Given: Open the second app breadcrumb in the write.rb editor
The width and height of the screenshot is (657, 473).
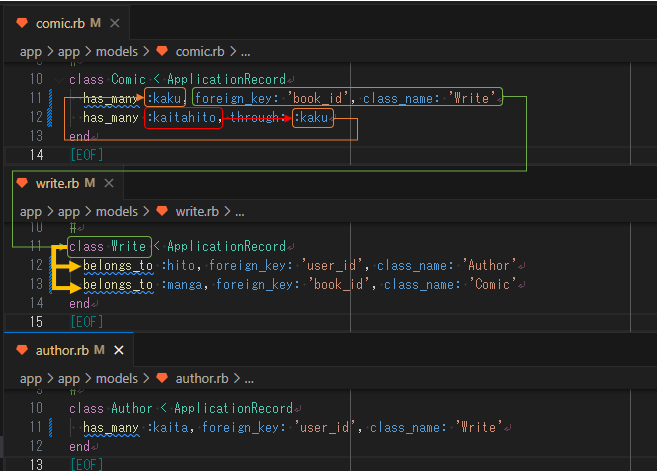Looking at the screenshot, I should 69,212.
